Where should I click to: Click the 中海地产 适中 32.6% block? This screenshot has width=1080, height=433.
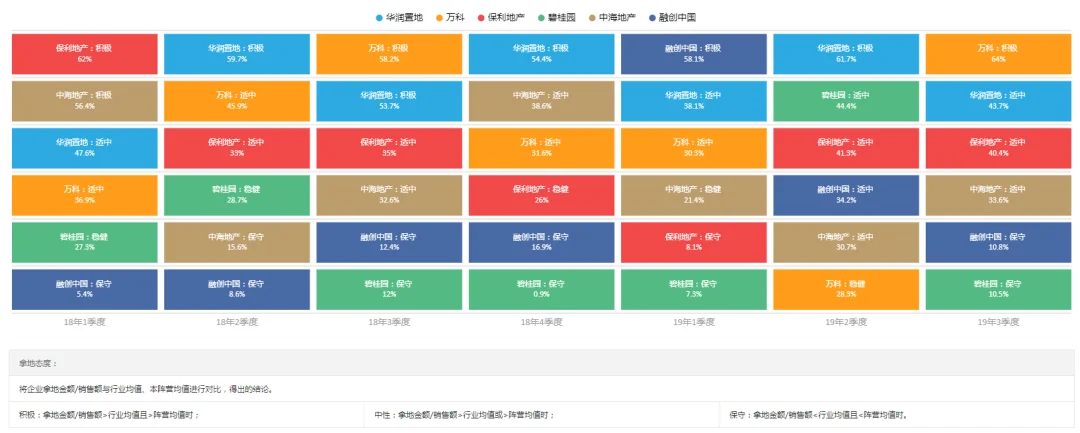tap(389, 195)
